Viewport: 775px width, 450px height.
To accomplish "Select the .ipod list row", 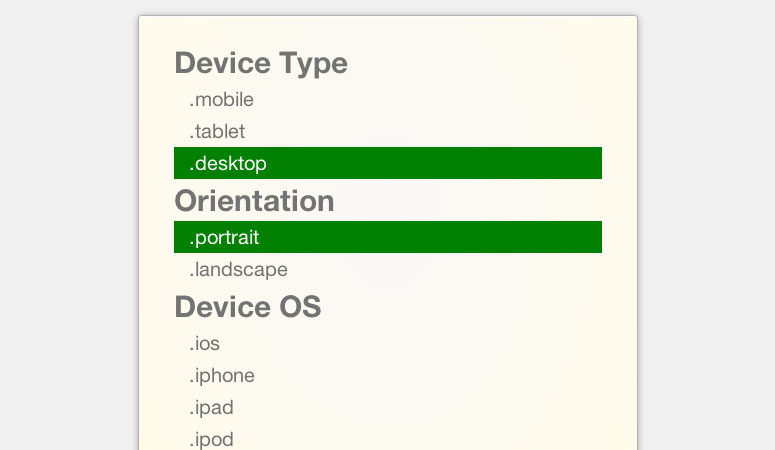I will 388,438.
